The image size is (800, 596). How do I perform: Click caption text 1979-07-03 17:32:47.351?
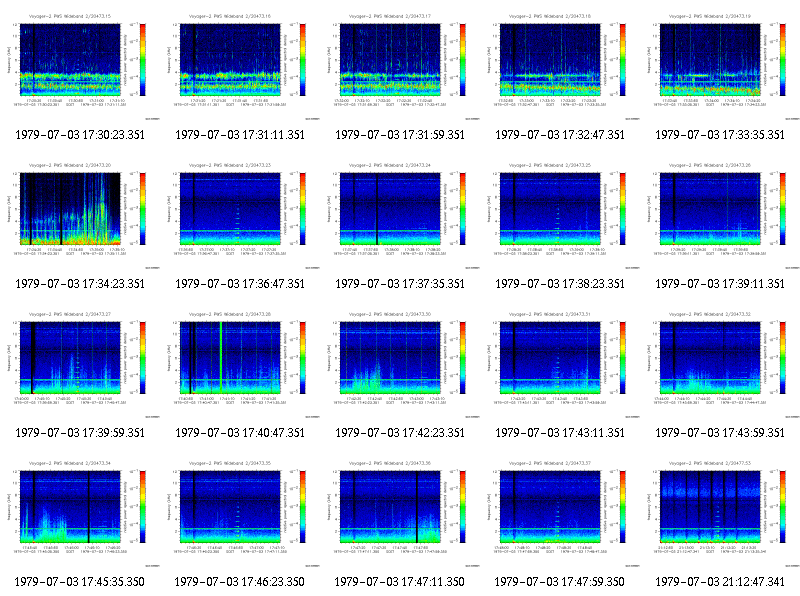[x=560, y=135]
